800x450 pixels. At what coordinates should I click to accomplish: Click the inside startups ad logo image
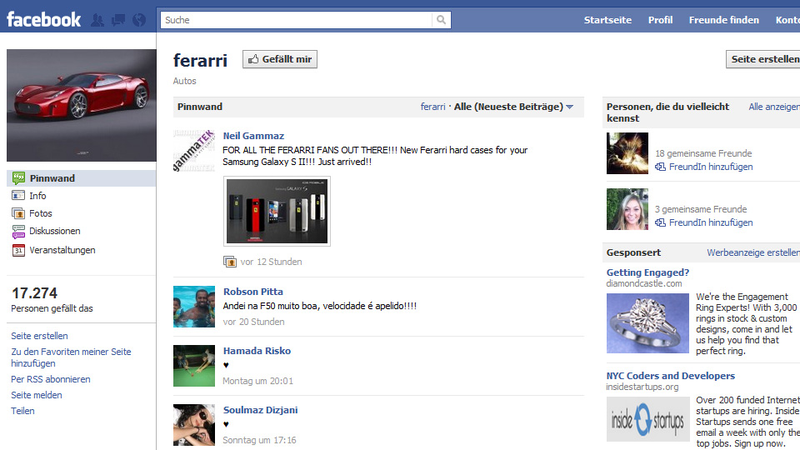[x=648, y=419]
